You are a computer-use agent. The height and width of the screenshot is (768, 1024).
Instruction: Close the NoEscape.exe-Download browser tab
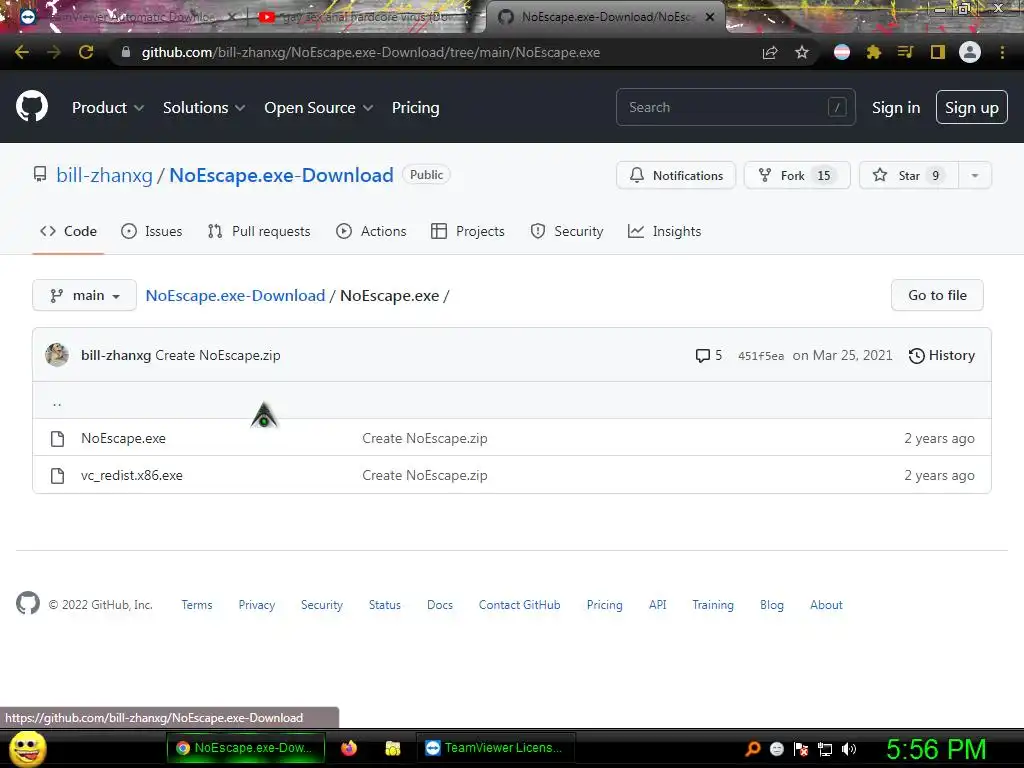tap(710, 17)
